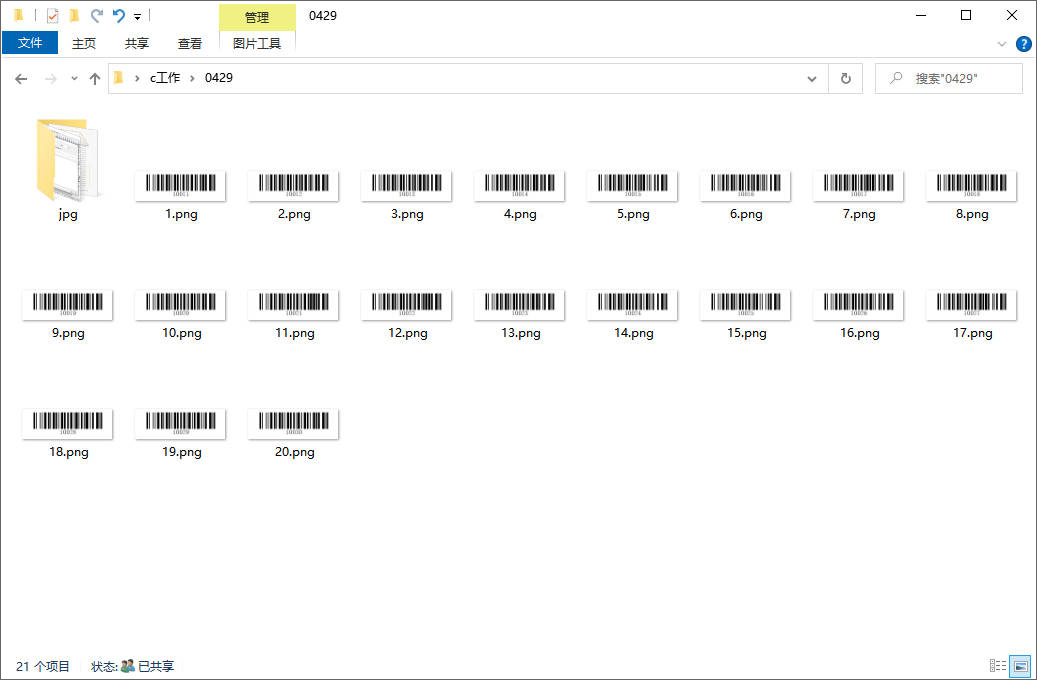Click the folder icon in address bar
Image resolution: width=1037 pixels, height=680 pixels.
pyautogui.click(x=119, y=78)
